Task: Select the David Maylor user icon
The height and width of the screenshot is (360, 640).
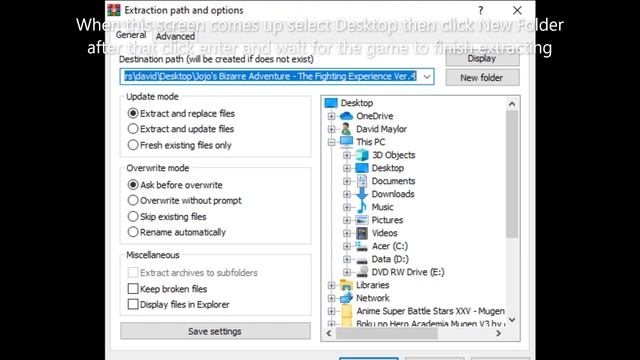Action: (346, 129)
